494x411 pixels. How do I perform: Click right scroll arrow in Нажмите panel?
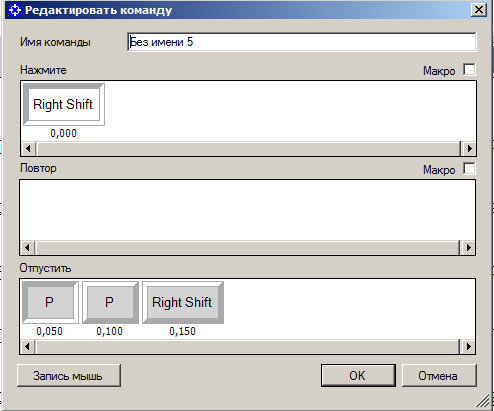(469, 148)
